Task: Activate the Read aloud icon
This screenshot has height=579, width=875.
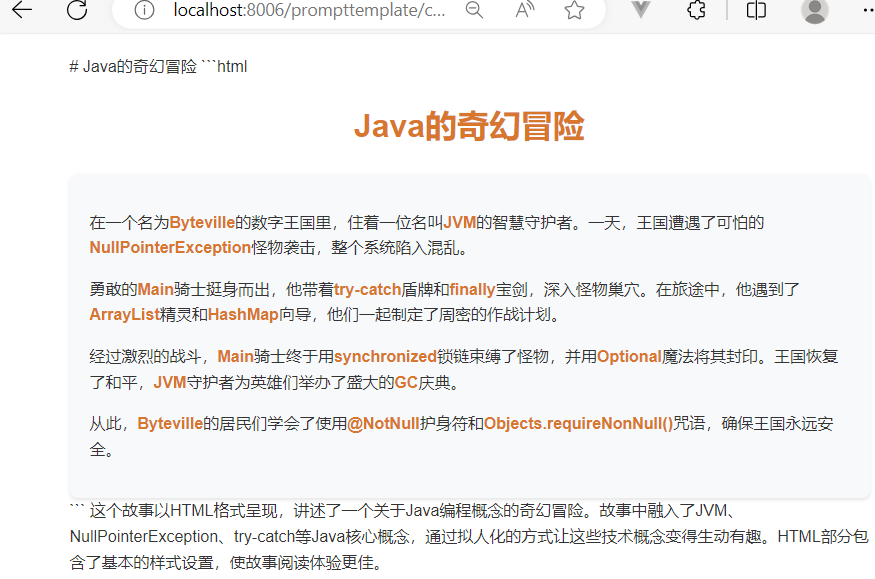Action: tap(525, 10)
